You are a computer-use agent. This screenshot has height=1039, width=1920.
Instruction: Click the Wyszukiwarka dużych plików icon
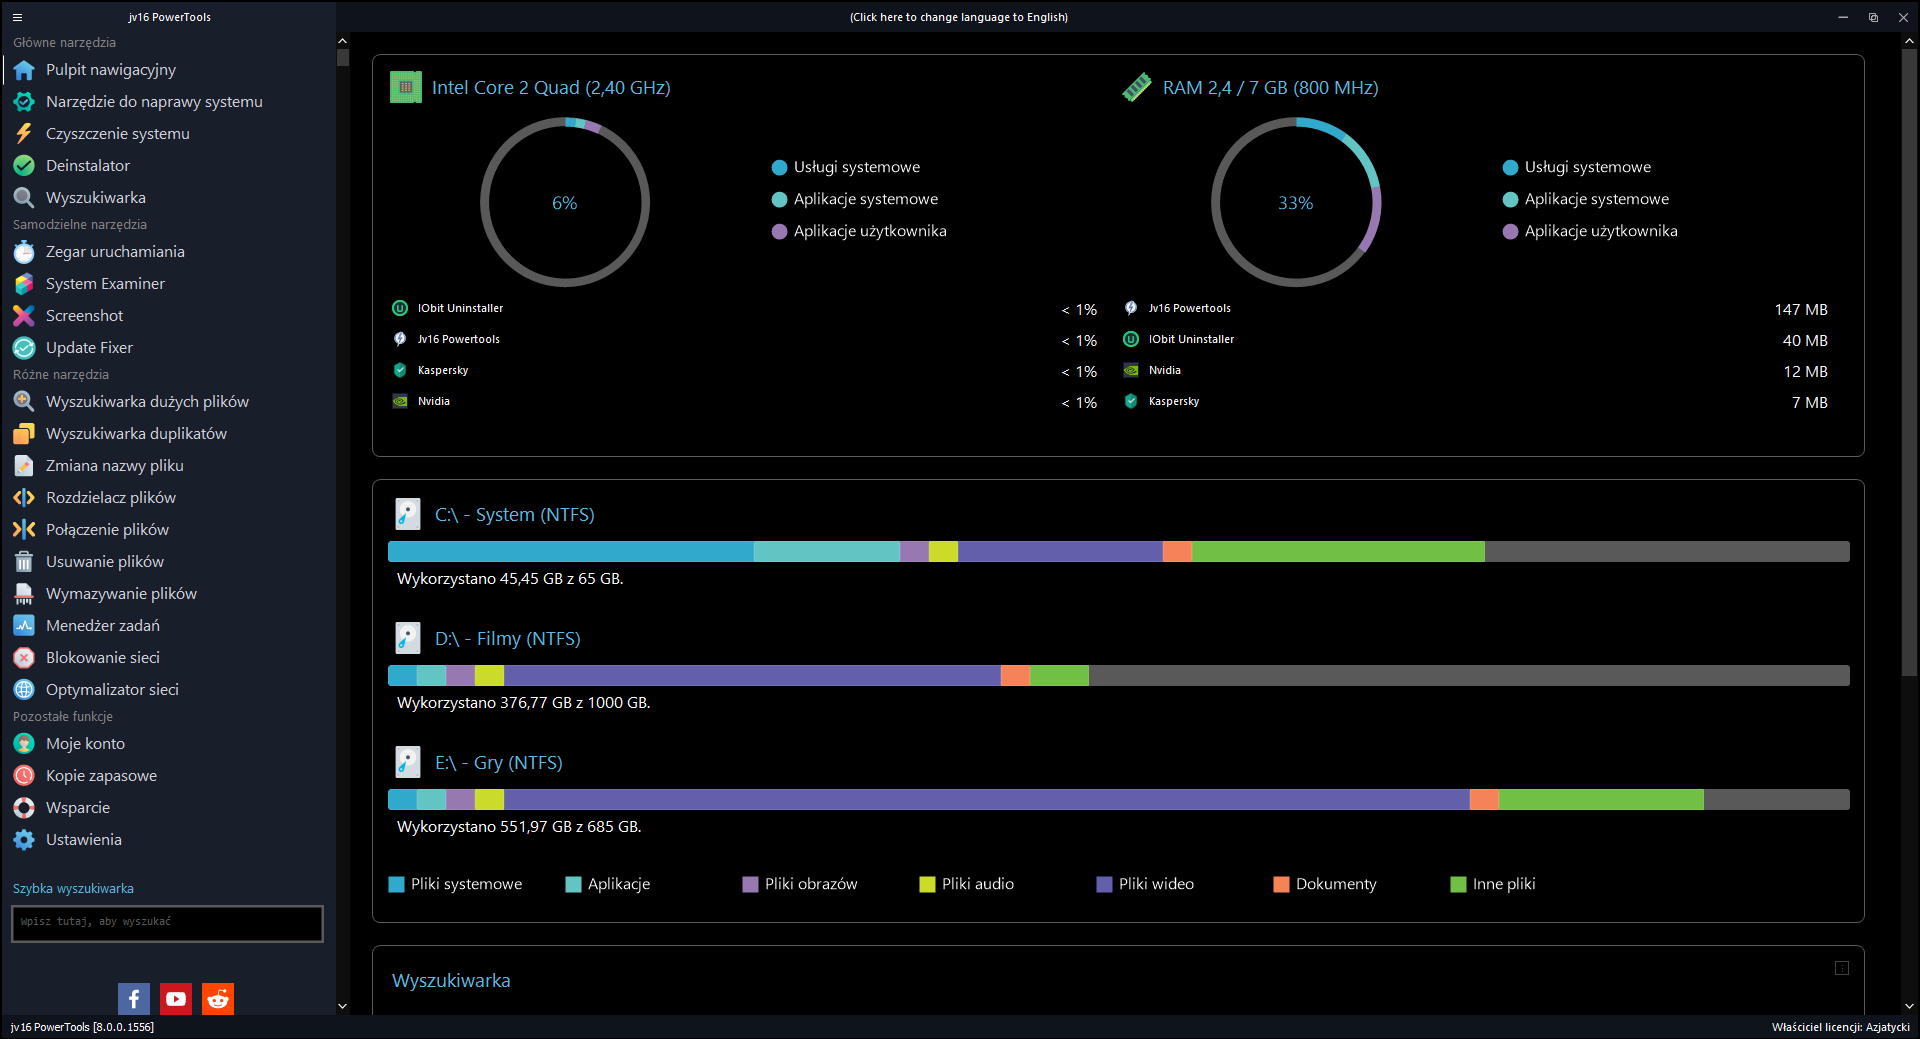click(24, 402)
